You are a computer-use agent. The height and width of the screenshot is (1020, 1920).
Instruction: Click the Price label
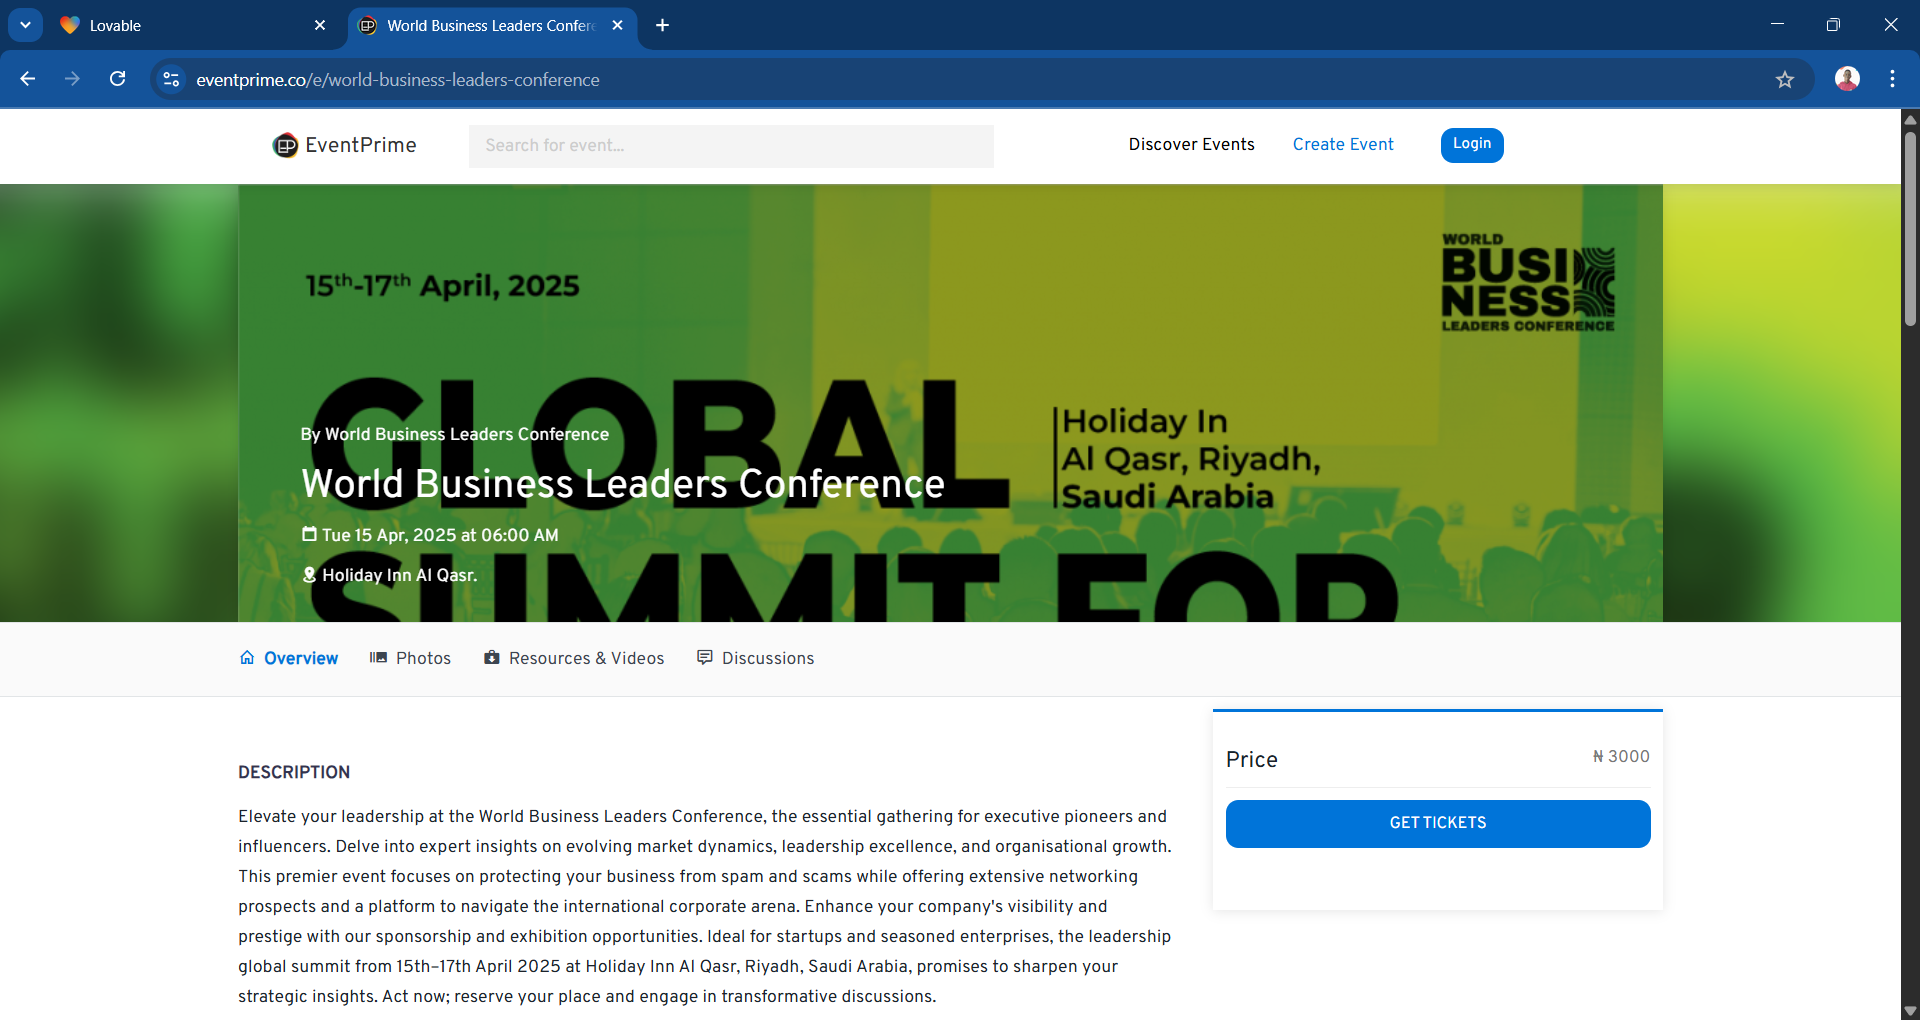(1252, 760)
